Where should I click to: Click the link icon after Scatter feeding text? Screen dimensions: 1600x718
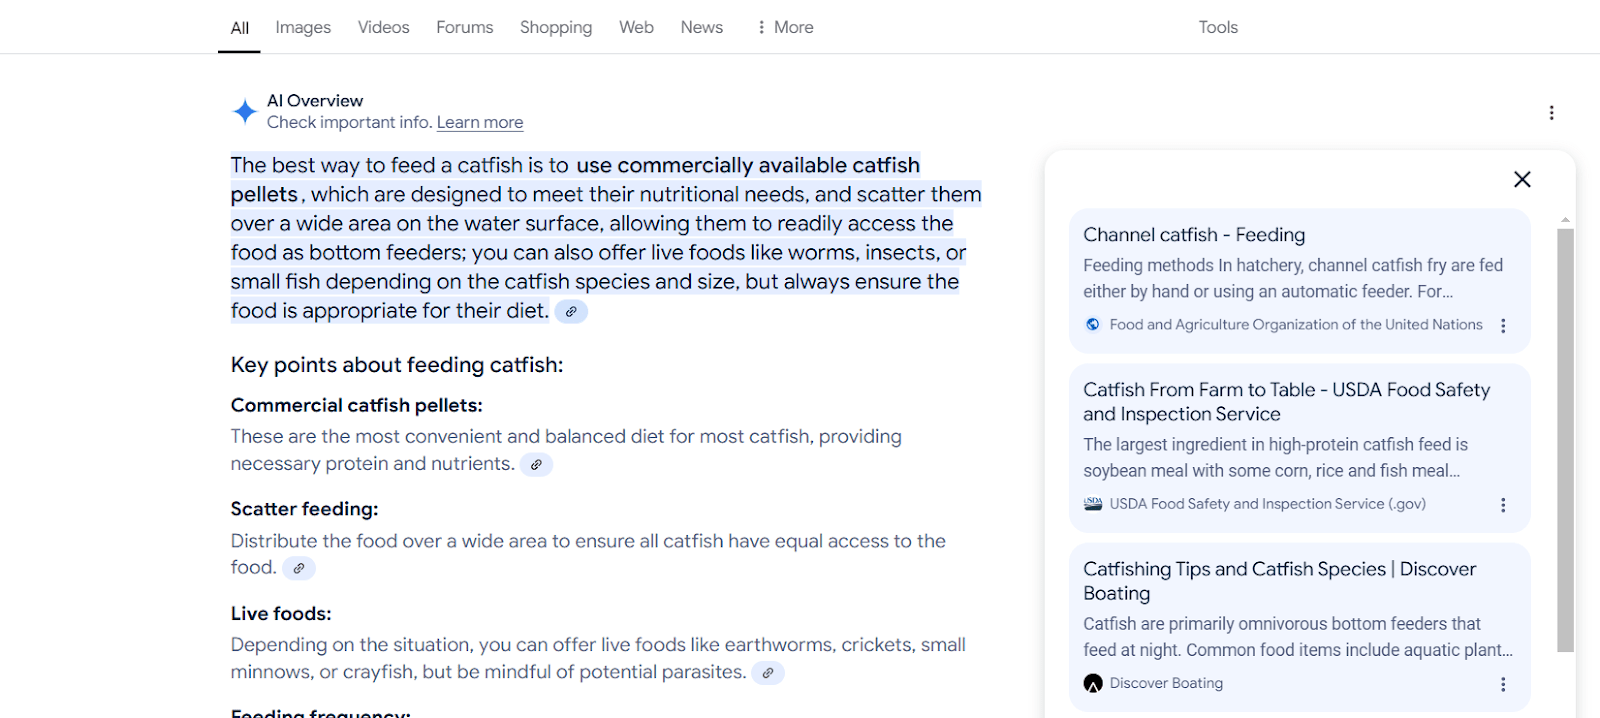click(299, 569)
